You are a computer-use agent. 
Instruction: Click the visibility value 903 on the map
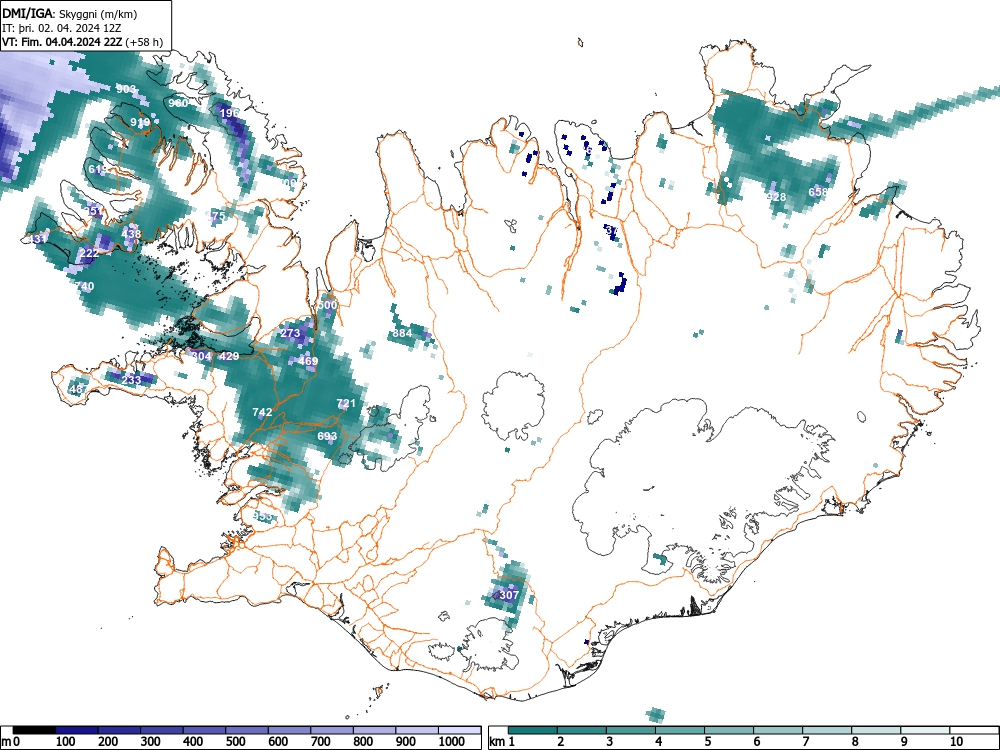coord(126,89)
